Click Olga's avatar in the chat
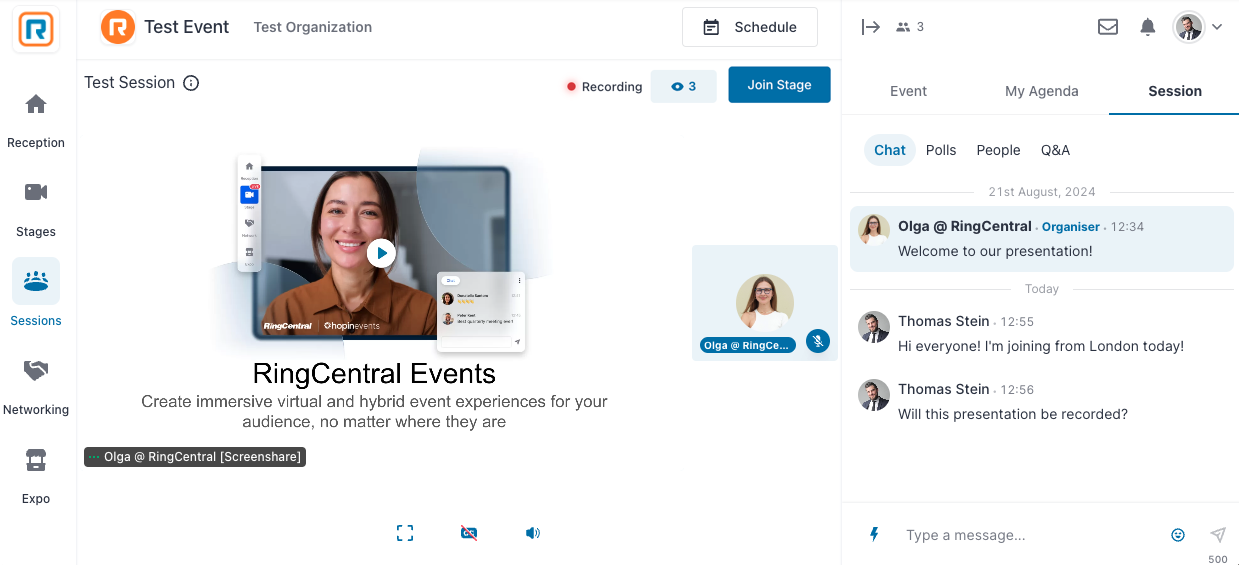This screenshot has height=565, width=1239. [874, 230]
